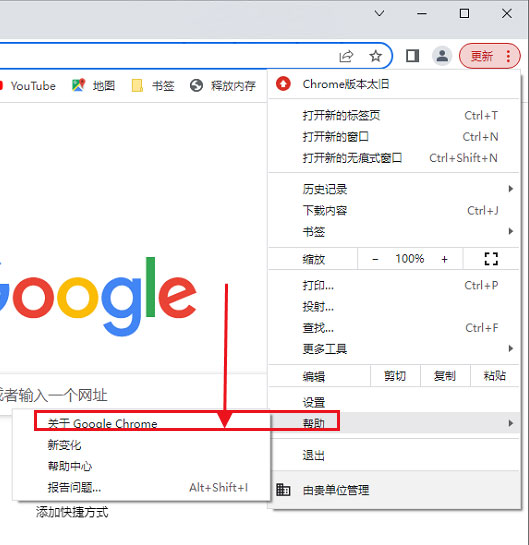Choose 退出 to exit Chrome
Image resolution: width=529 pixels, height=545 pixels.
point(394,455)
